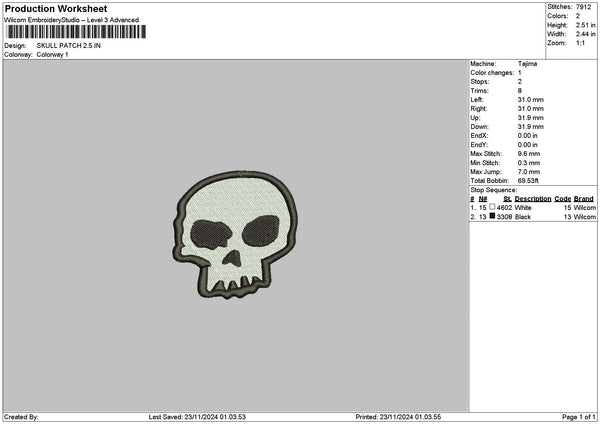600x424 pixels.
Task: Click the 'Black' thread description
Action: (x=523, y=217)
